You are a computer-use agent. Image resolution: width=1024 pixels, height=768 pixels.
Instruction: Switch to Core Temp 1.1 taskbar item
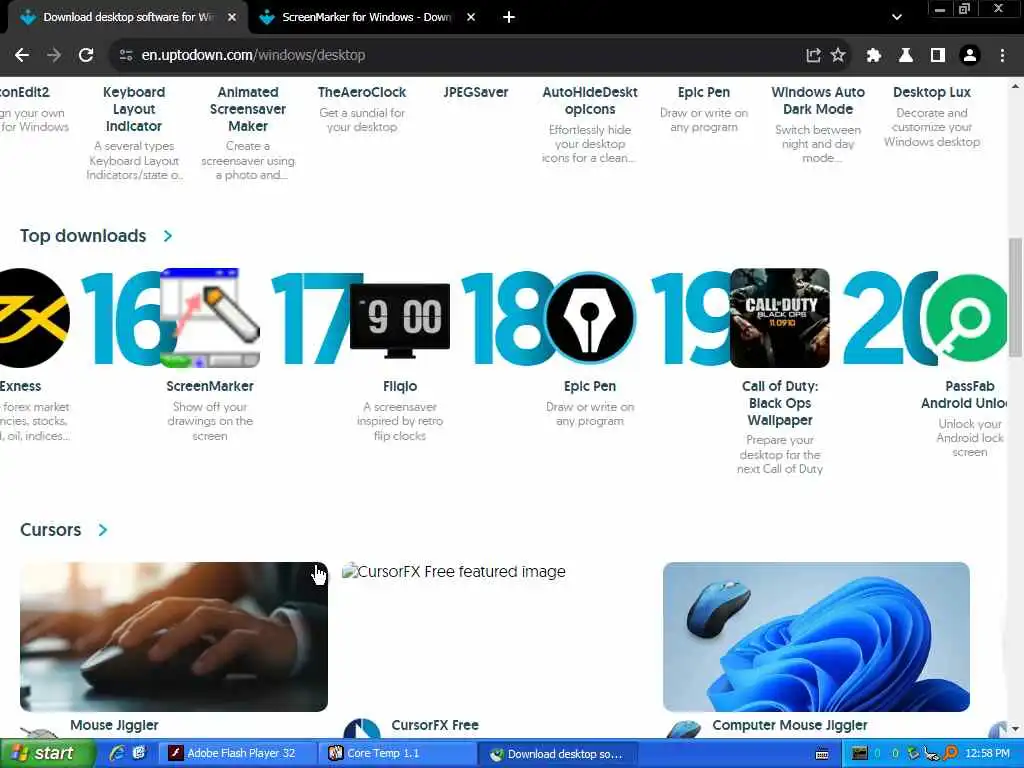[x=396, y=754]
